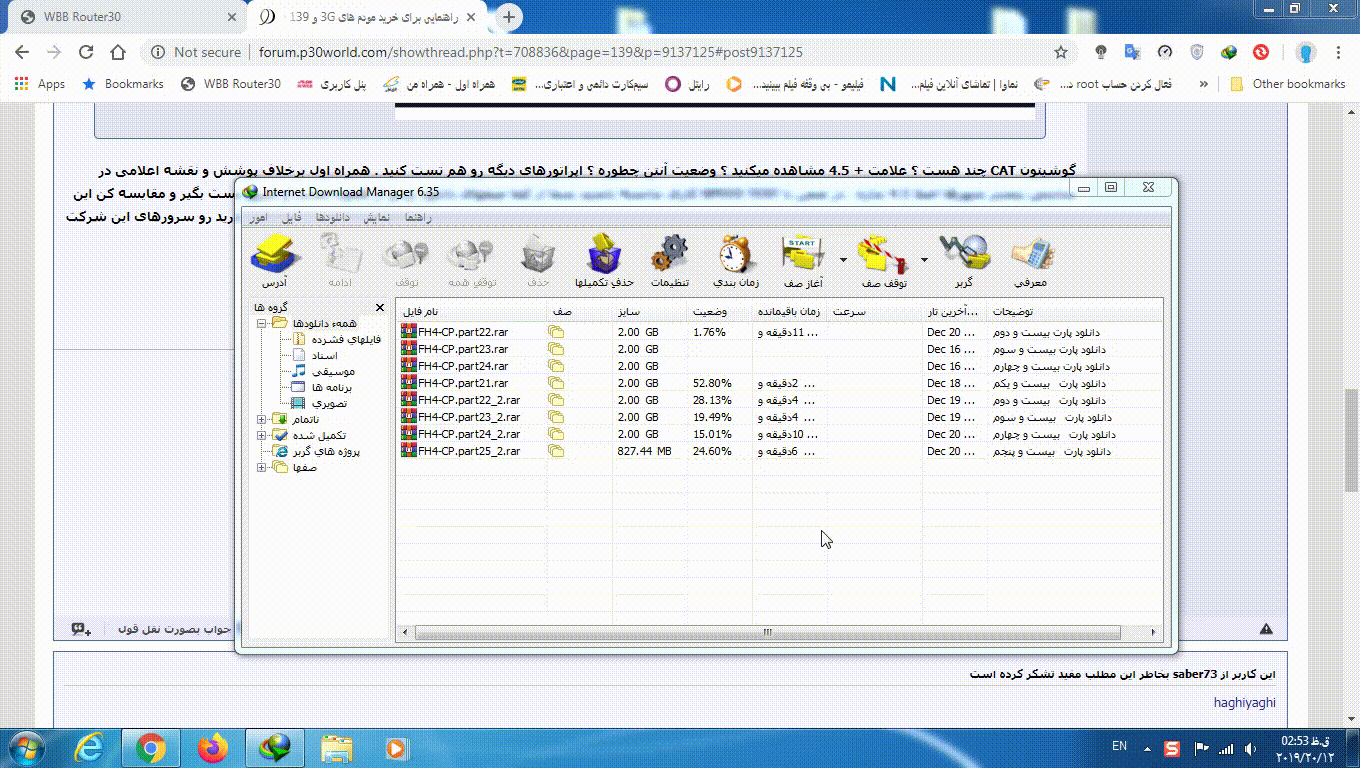The height and width of the screenshot is (768, 1360).
Task: Open dropdown arrow next to آغاز صف
Action: [x=842, y=259]
